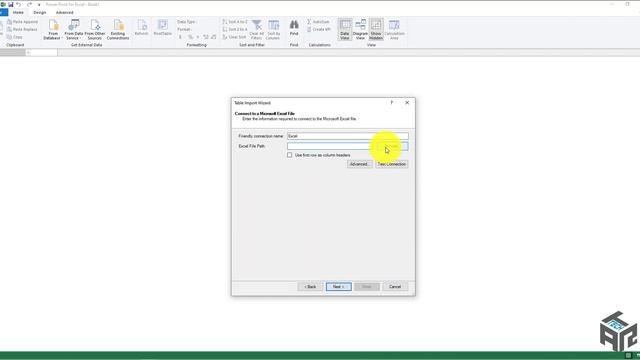Click the Browse button beside file path
The height and width of the screenshot is (360, 640).
[x=392, y=146]
